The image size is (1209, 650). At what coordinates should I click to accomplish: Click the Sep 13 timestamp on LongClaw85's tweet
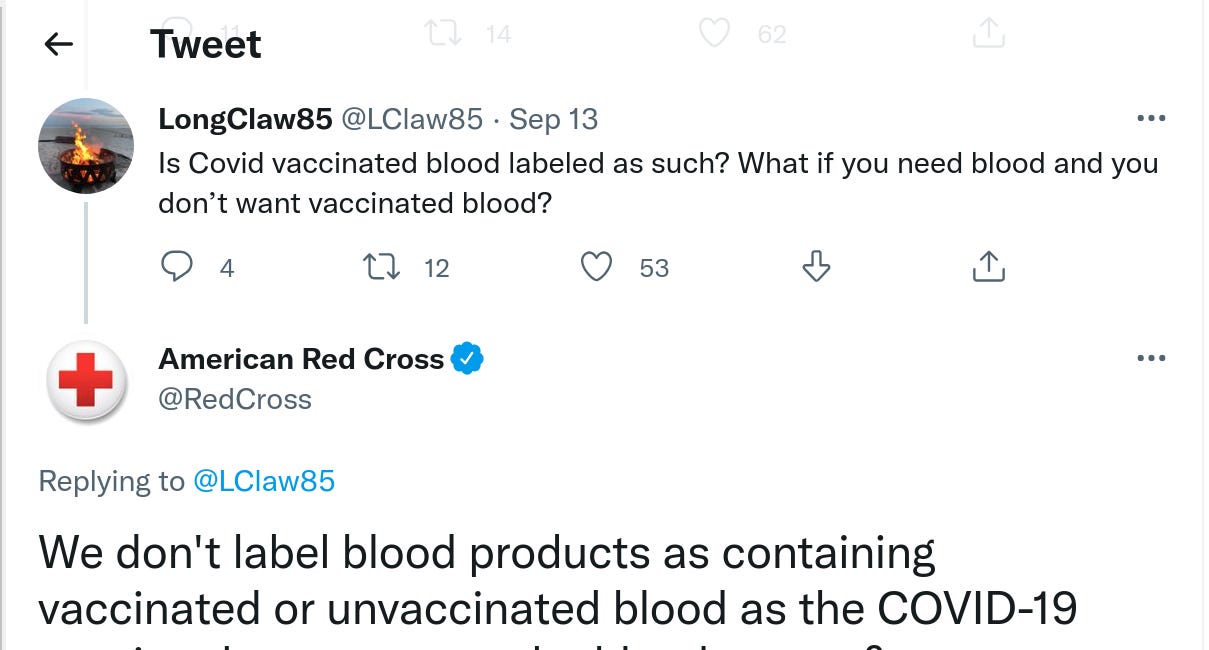pyautogui.click(x=553, y=118)
